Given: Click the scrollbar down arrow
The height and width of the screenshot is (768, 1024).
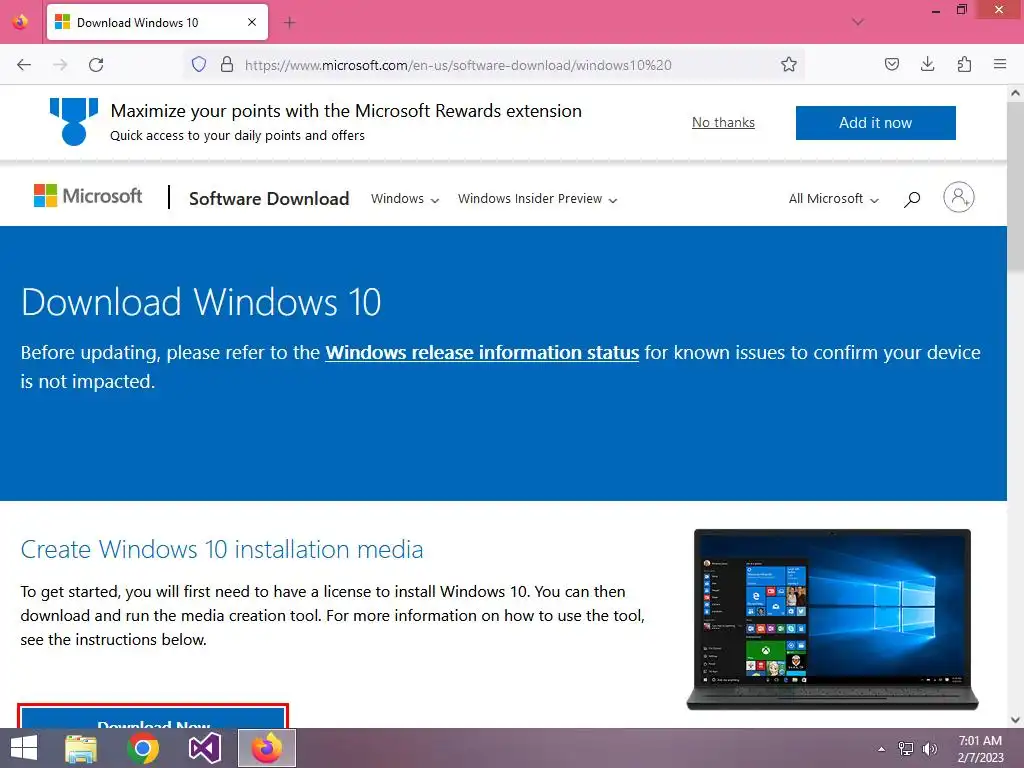Looking at the screenshot, I should tap(1016, 720).
